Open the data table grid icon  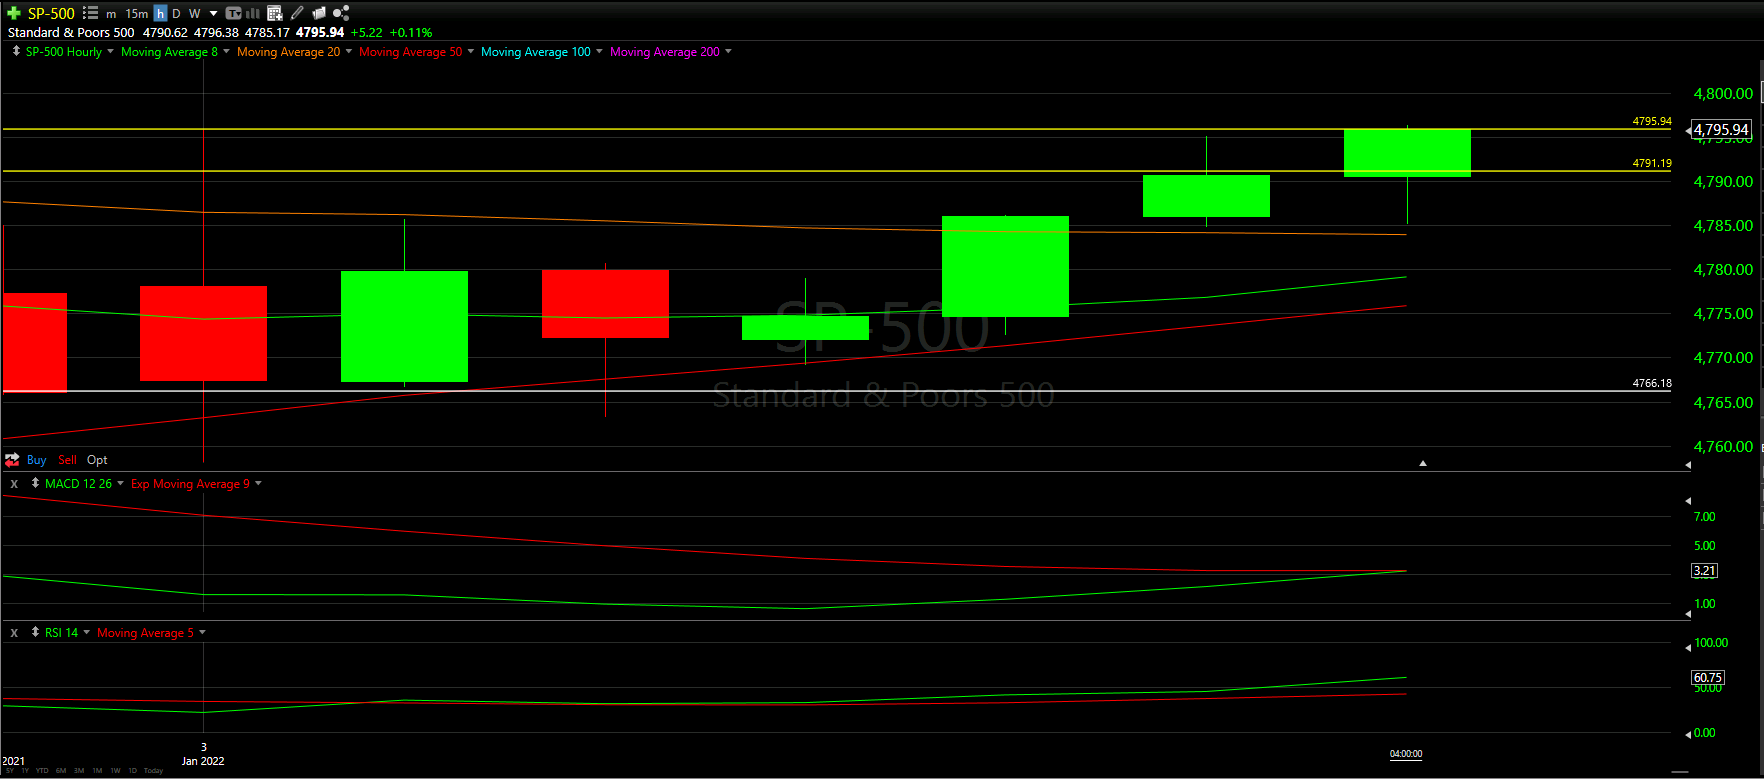[x=275, y=13]
